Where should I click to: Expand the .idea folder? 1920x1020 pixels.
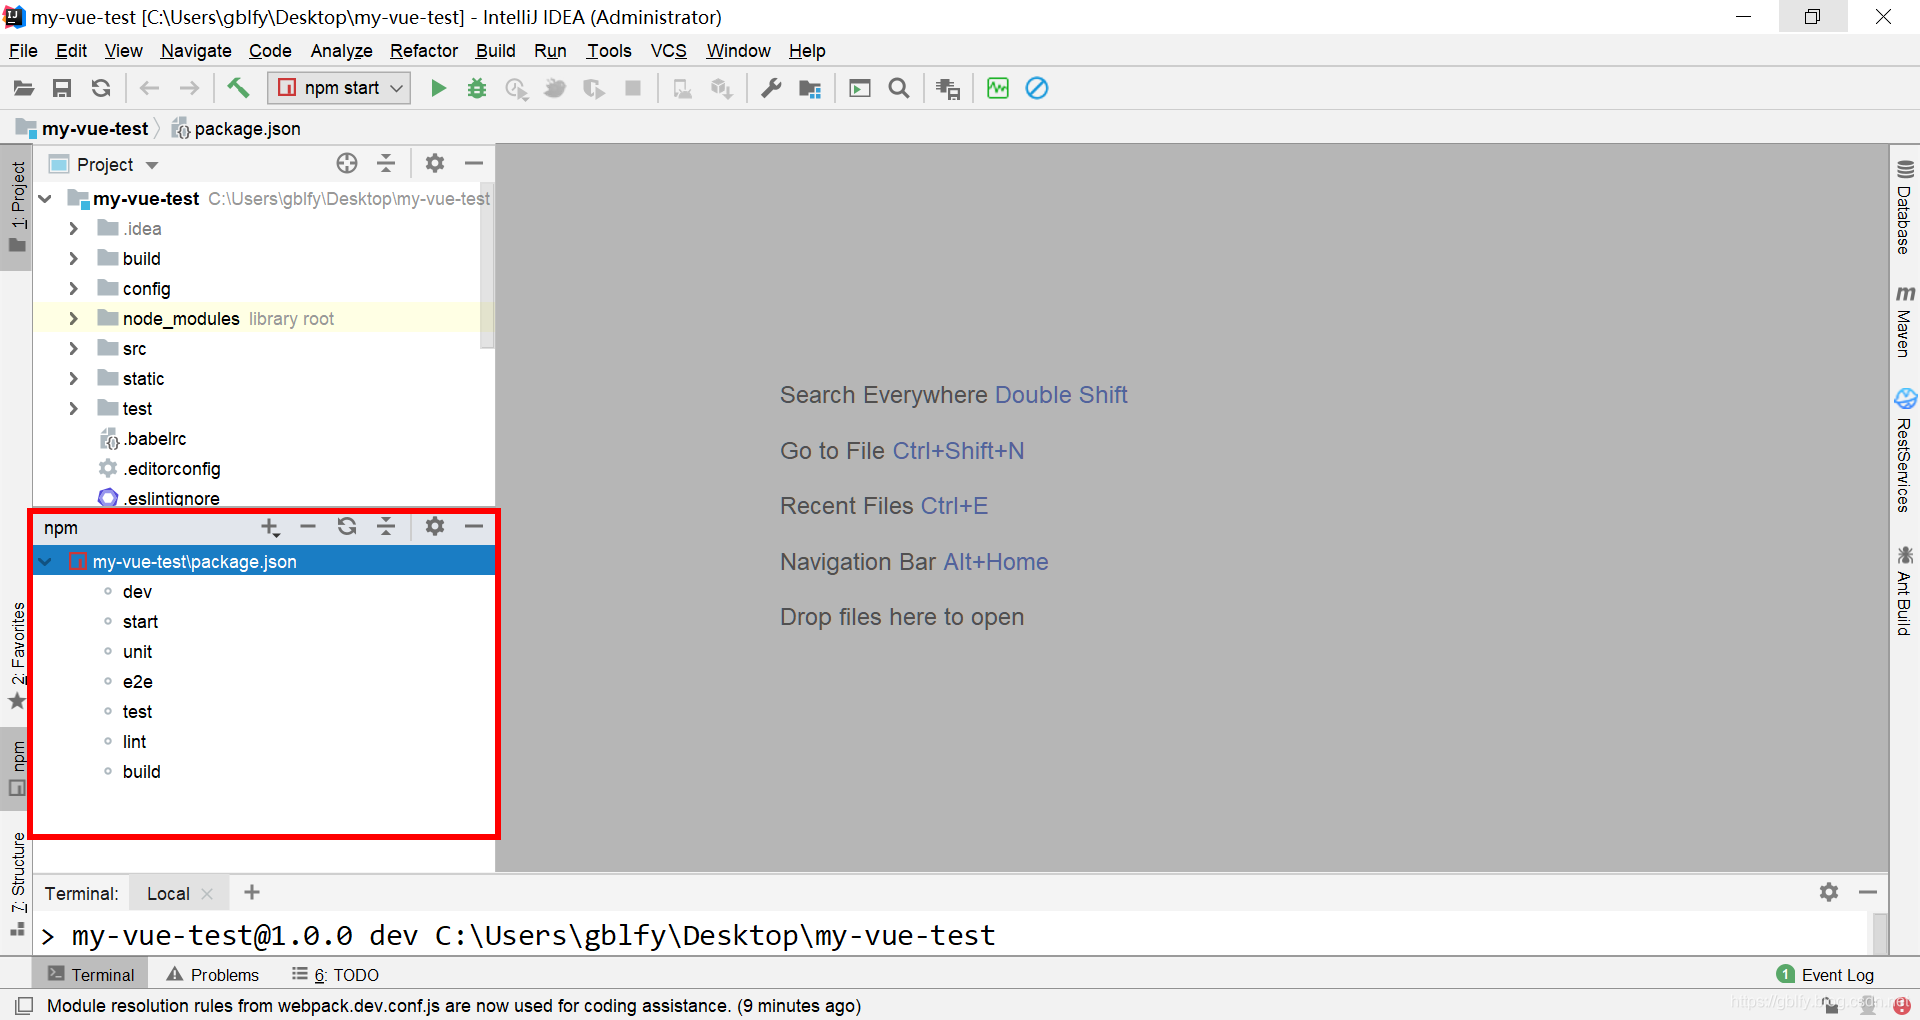[73, 229]
